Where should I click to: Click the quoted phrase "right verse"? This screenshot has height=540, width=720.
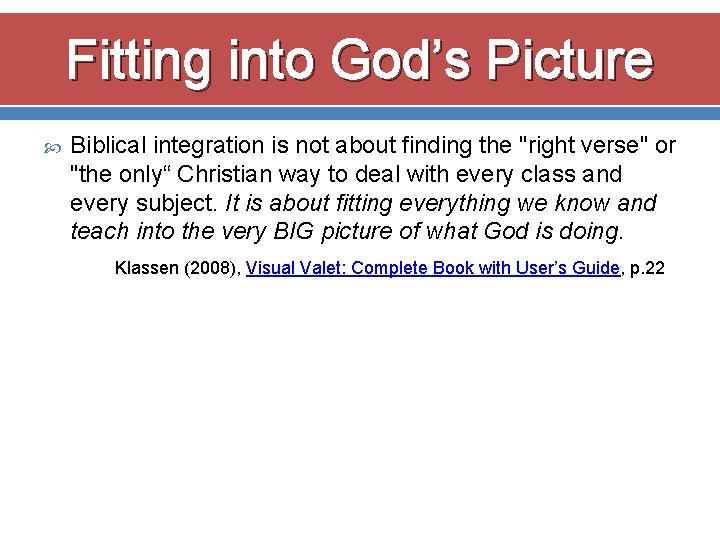[x=584, y=146]
